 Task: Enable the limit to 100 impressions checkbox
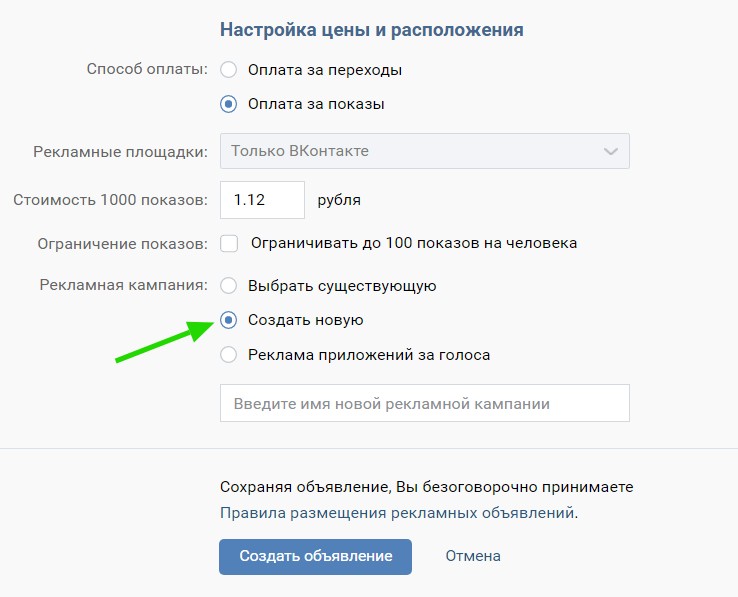[229, 244]
